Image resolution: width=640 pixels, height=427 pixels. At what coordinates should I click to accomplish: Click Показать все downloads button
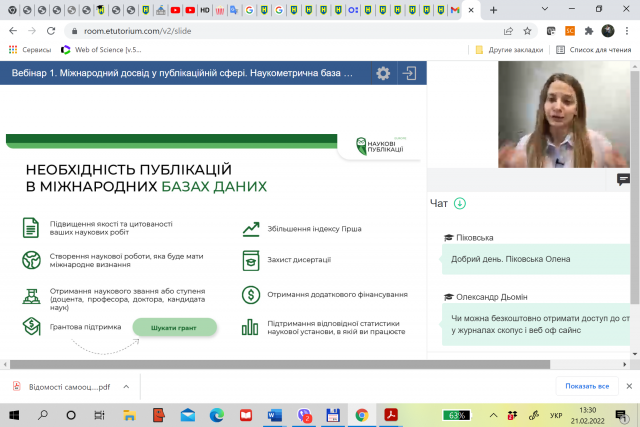click(x=586, y=386)
